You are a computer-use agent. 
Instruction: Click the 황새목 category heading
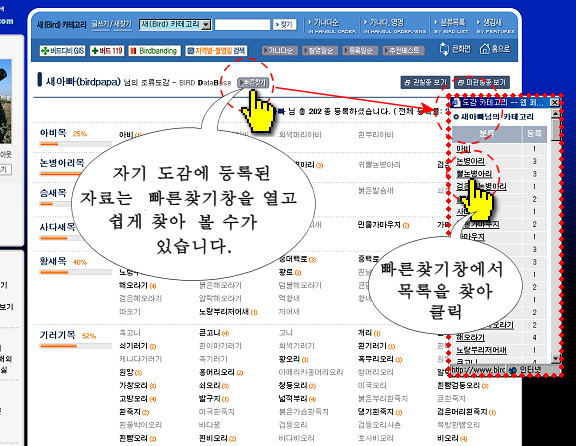pyautogui.click(x=53, y=261)
